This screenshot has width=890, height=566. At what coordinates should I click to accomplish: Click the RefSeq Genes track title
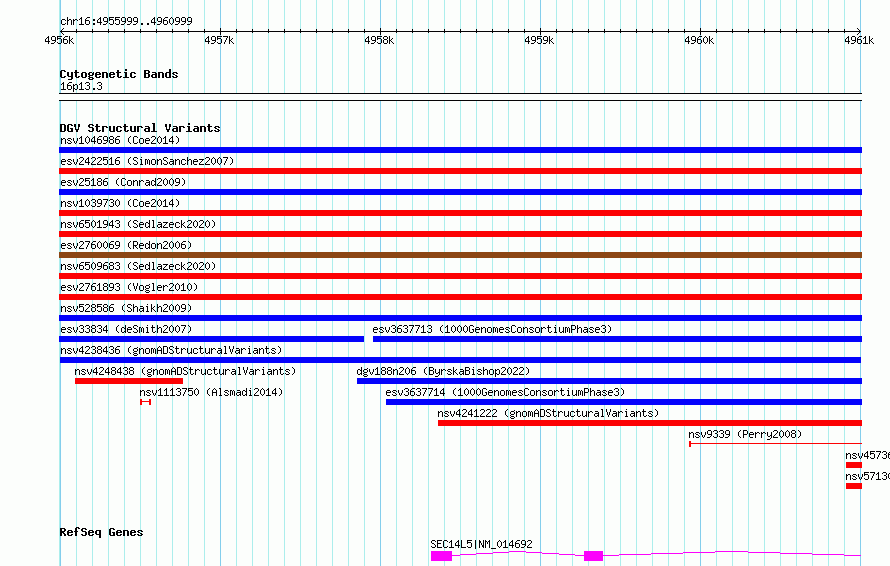[x=101, y=532]
